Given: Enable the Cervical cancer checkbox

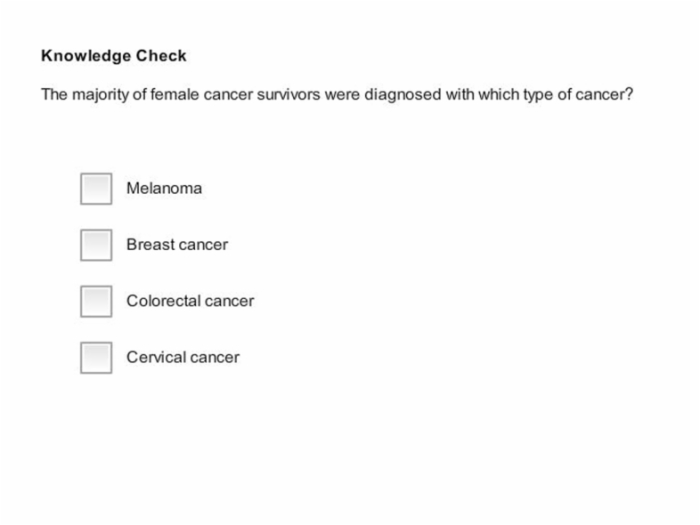Looking at the screenshot, I should coord(96,358).
